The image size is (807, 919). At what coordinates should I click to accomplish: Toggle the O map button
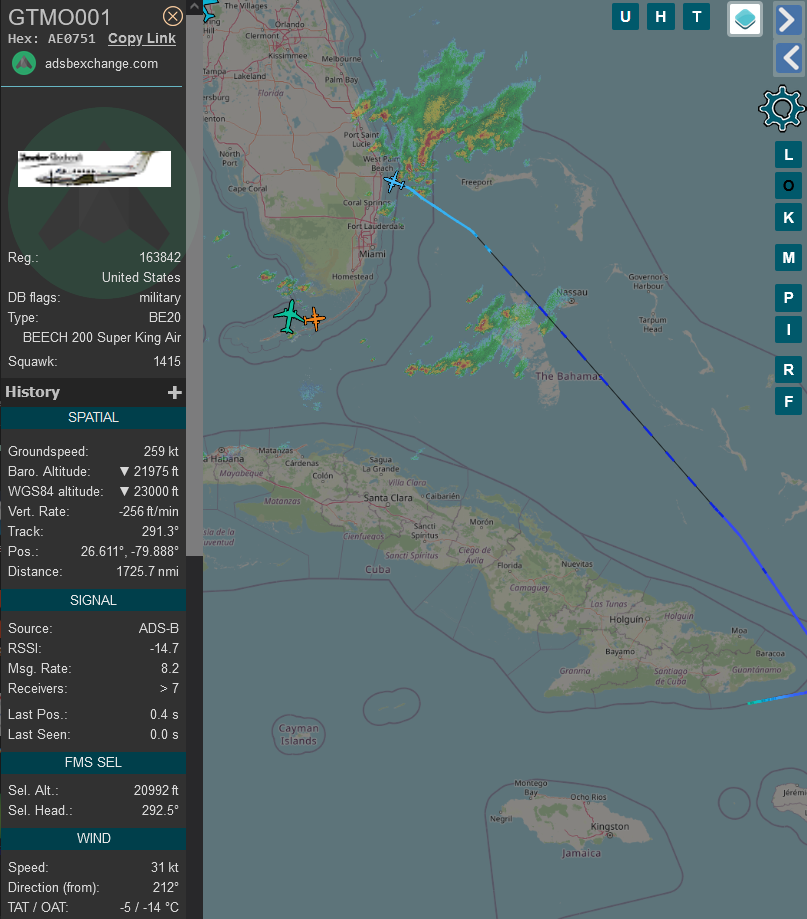pyautogui.click(x=788, y=186)
